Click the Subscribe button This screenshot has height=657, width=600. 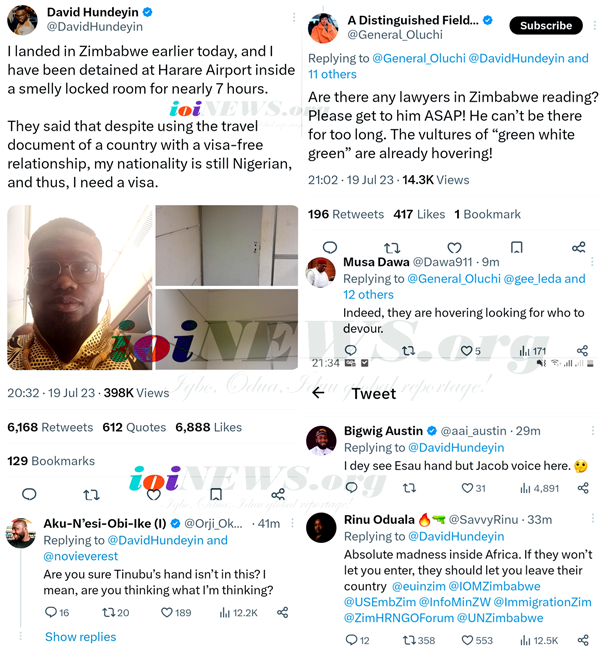coord(546,25)
